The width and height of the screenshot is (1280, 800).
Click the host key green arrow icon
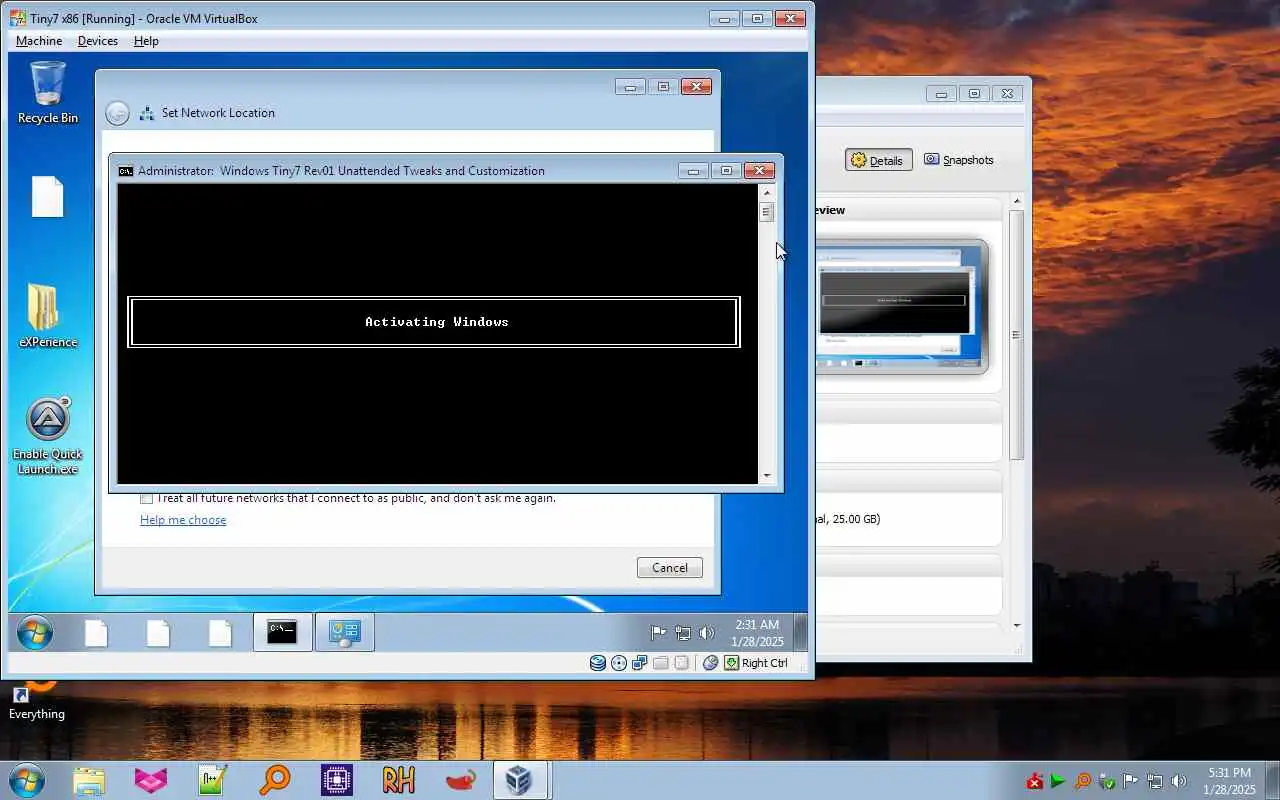(x=732, y=662)
